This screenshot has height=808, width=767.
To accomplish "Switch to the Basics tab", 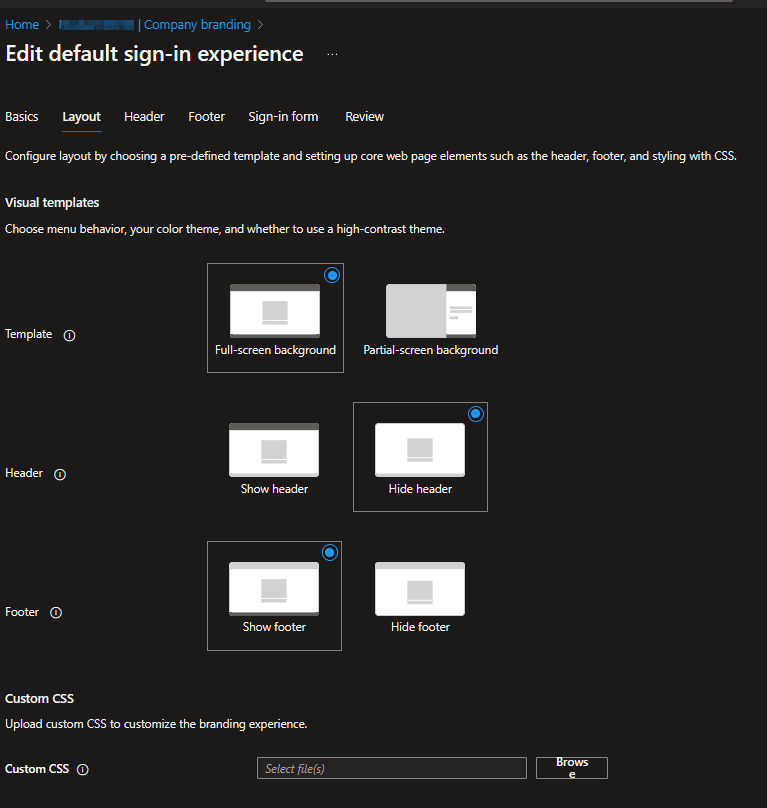I will point(22,117).
